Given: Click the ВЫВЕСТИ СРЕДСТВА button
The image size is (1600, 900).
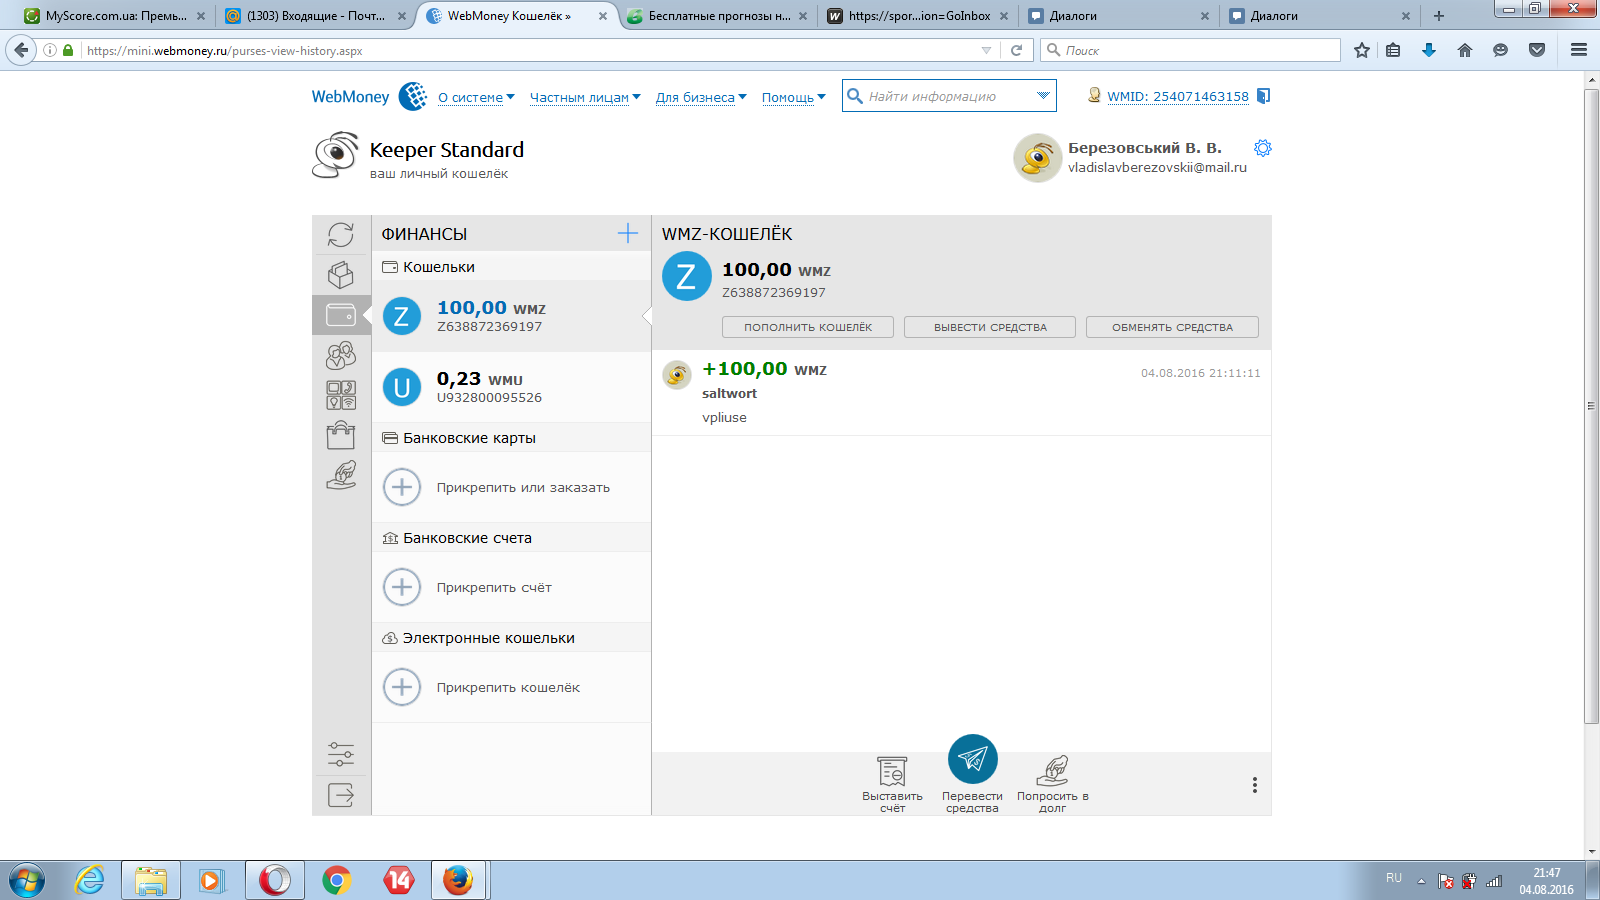Looking at the screenshot, I should click(x=990, y=327).
